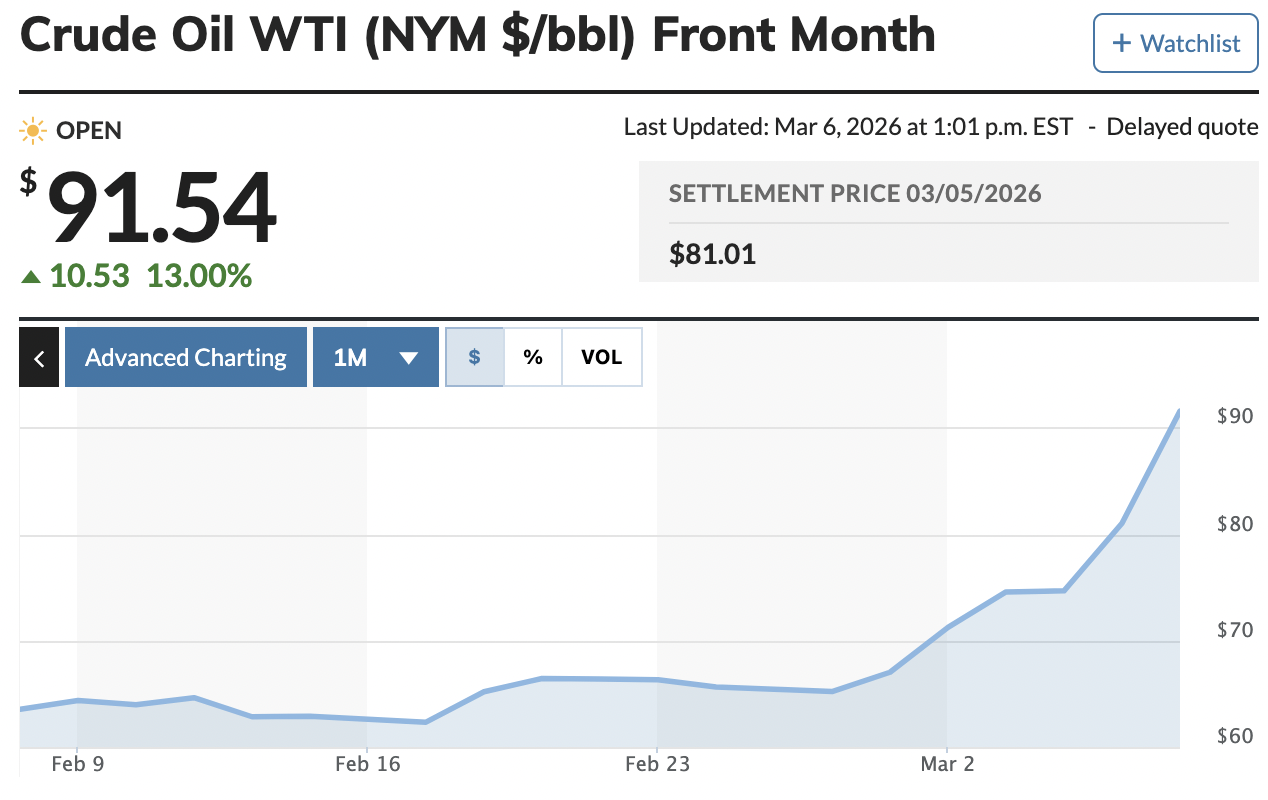Viewport: 1268px width, 800px height.
Task: Select the percent sign chart mode icon
Action: click(532, 357)
